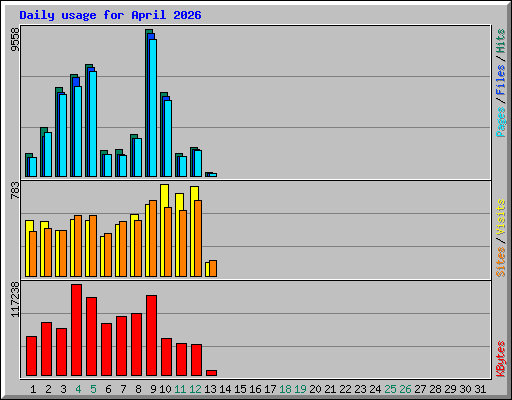Screen dimensions: 512x400
Task: Click the orange sites bar for day 1
Action: [33, 254]
